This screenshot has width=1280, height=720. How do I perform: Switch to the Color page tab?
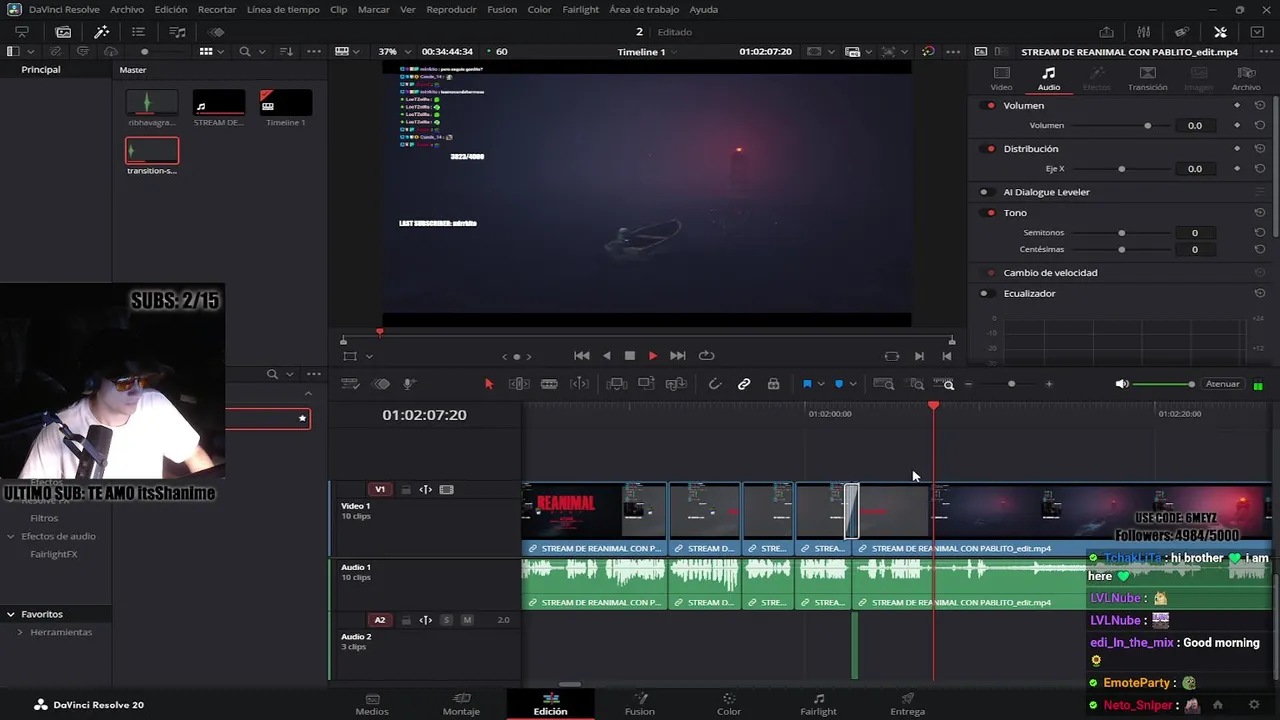pyautogui.click(x=729, y=704)
